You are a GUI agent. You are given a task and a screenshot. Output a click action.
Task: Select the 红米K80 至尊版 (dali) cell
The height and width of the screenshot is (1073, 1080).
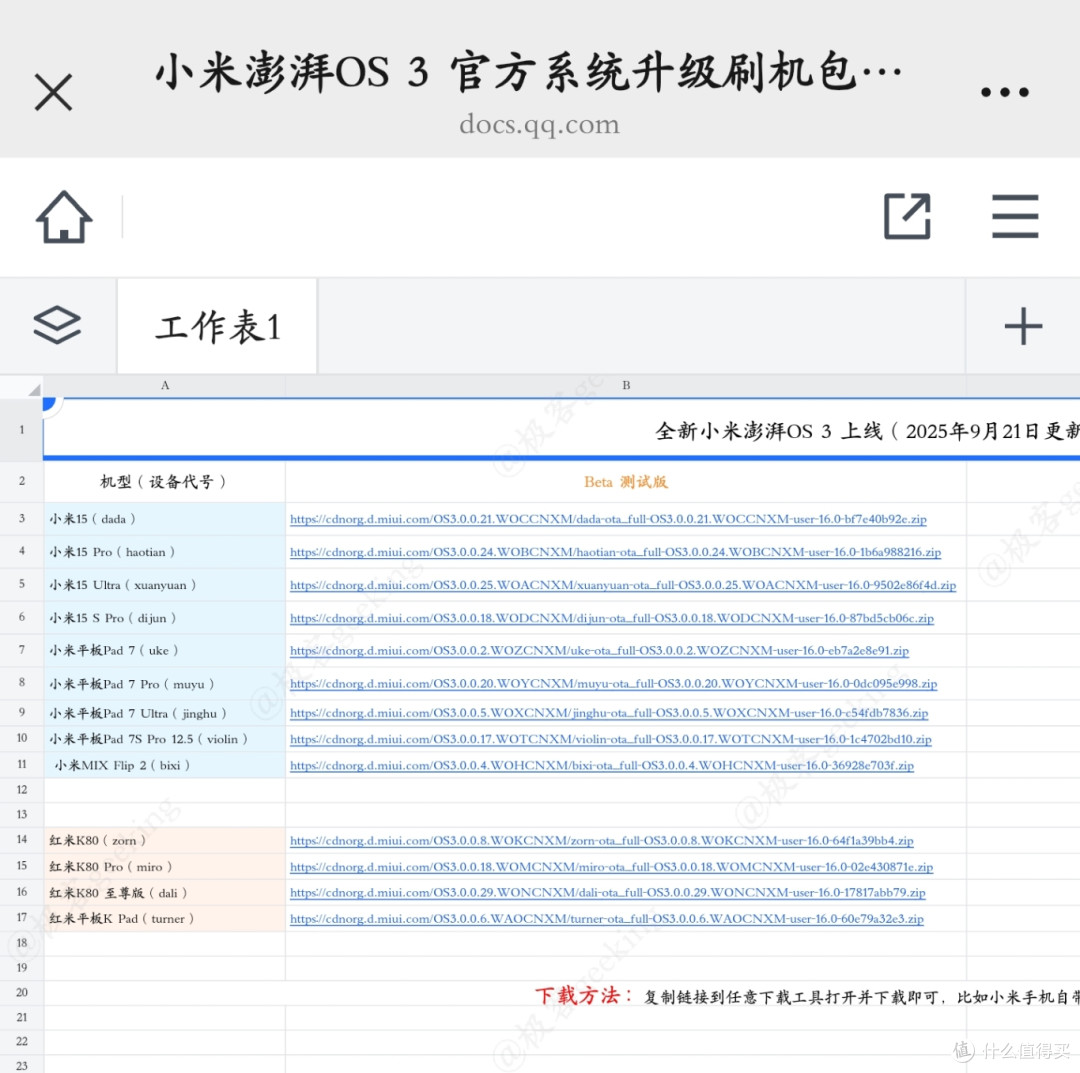pos(164,893)
